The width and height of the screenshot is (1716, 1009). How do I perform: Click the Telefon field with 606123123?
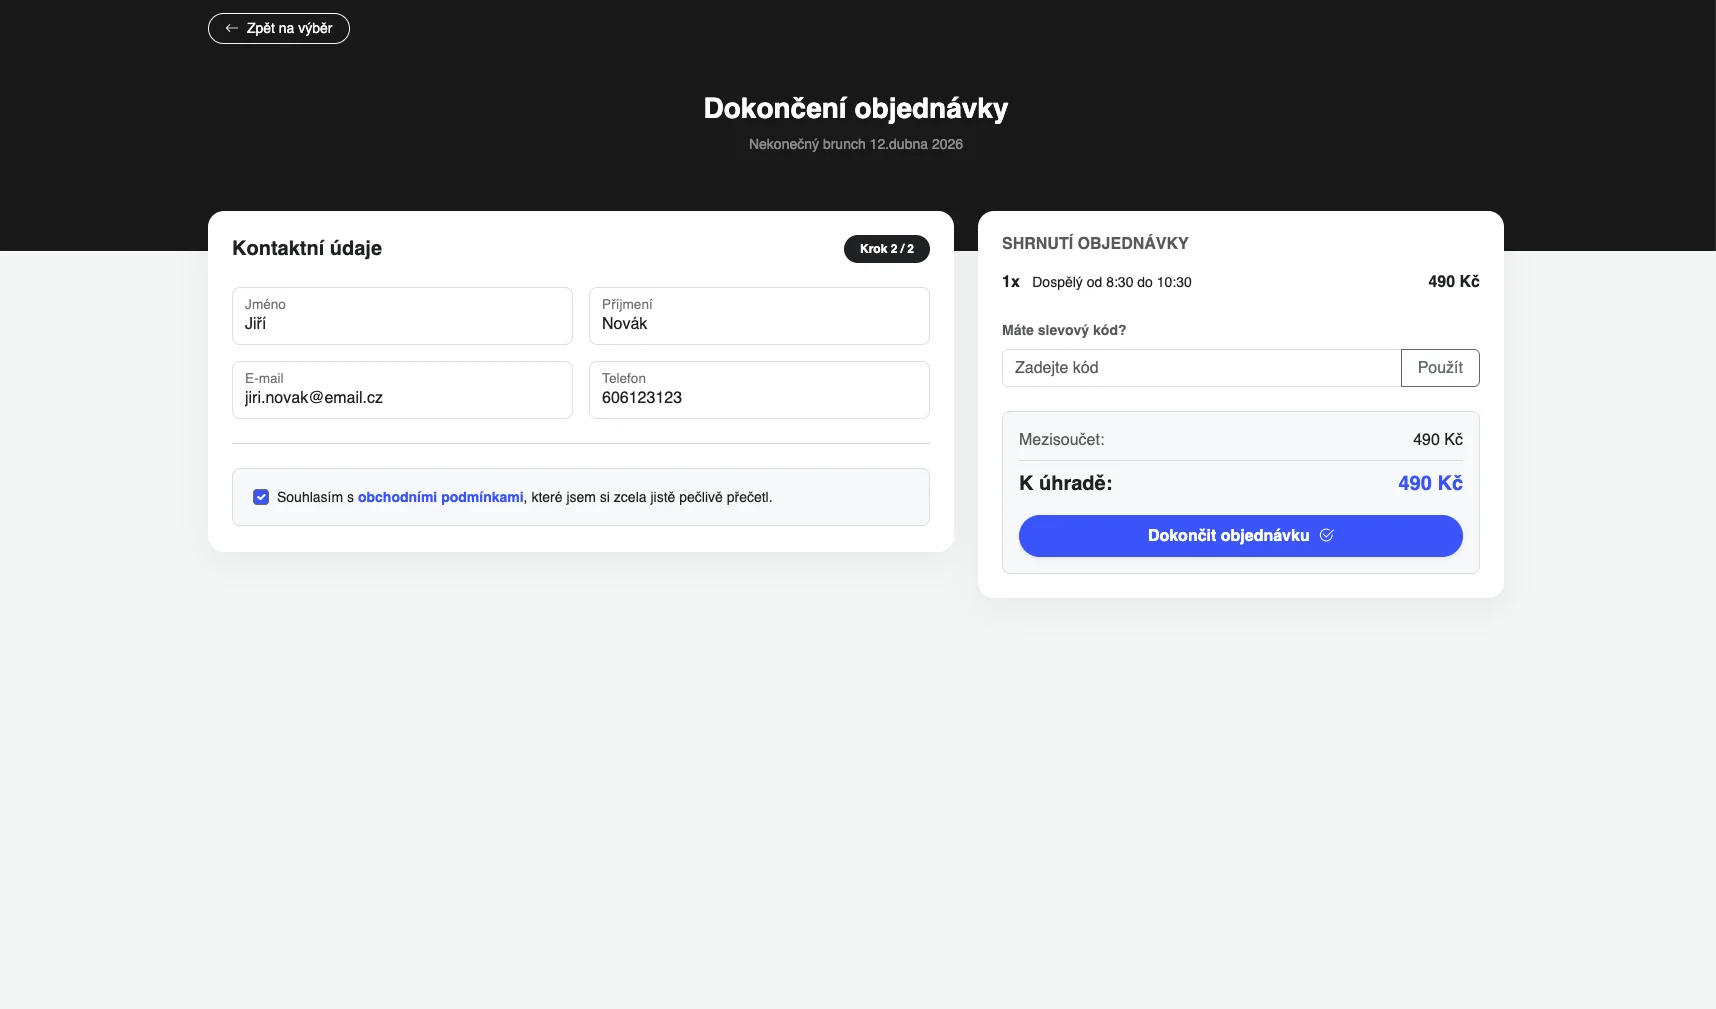tap(759, 390)
